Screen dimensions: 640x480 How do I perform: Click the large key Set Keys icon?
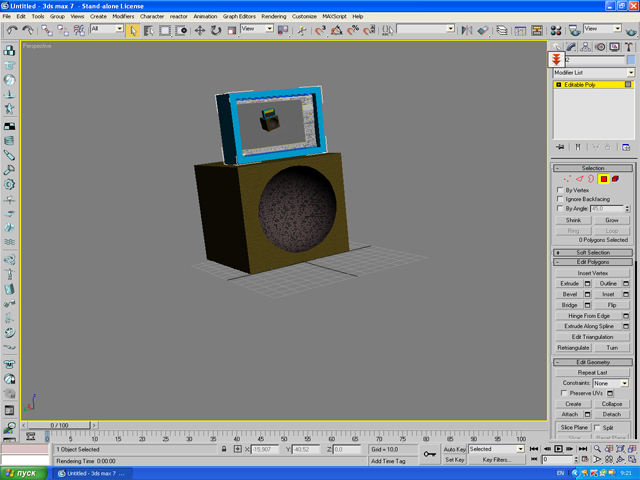[x=427, y=455]
